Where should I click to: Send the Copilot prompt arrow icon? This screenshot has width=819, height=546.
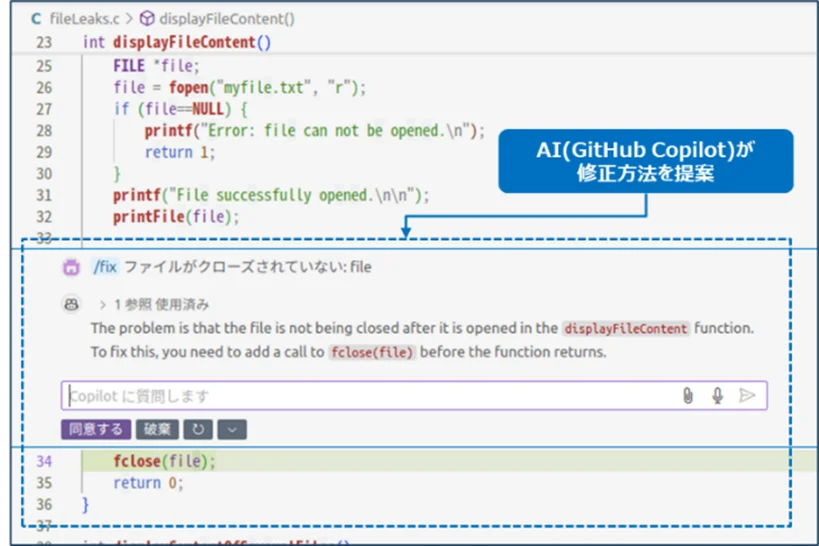click(x=747, y=396)
